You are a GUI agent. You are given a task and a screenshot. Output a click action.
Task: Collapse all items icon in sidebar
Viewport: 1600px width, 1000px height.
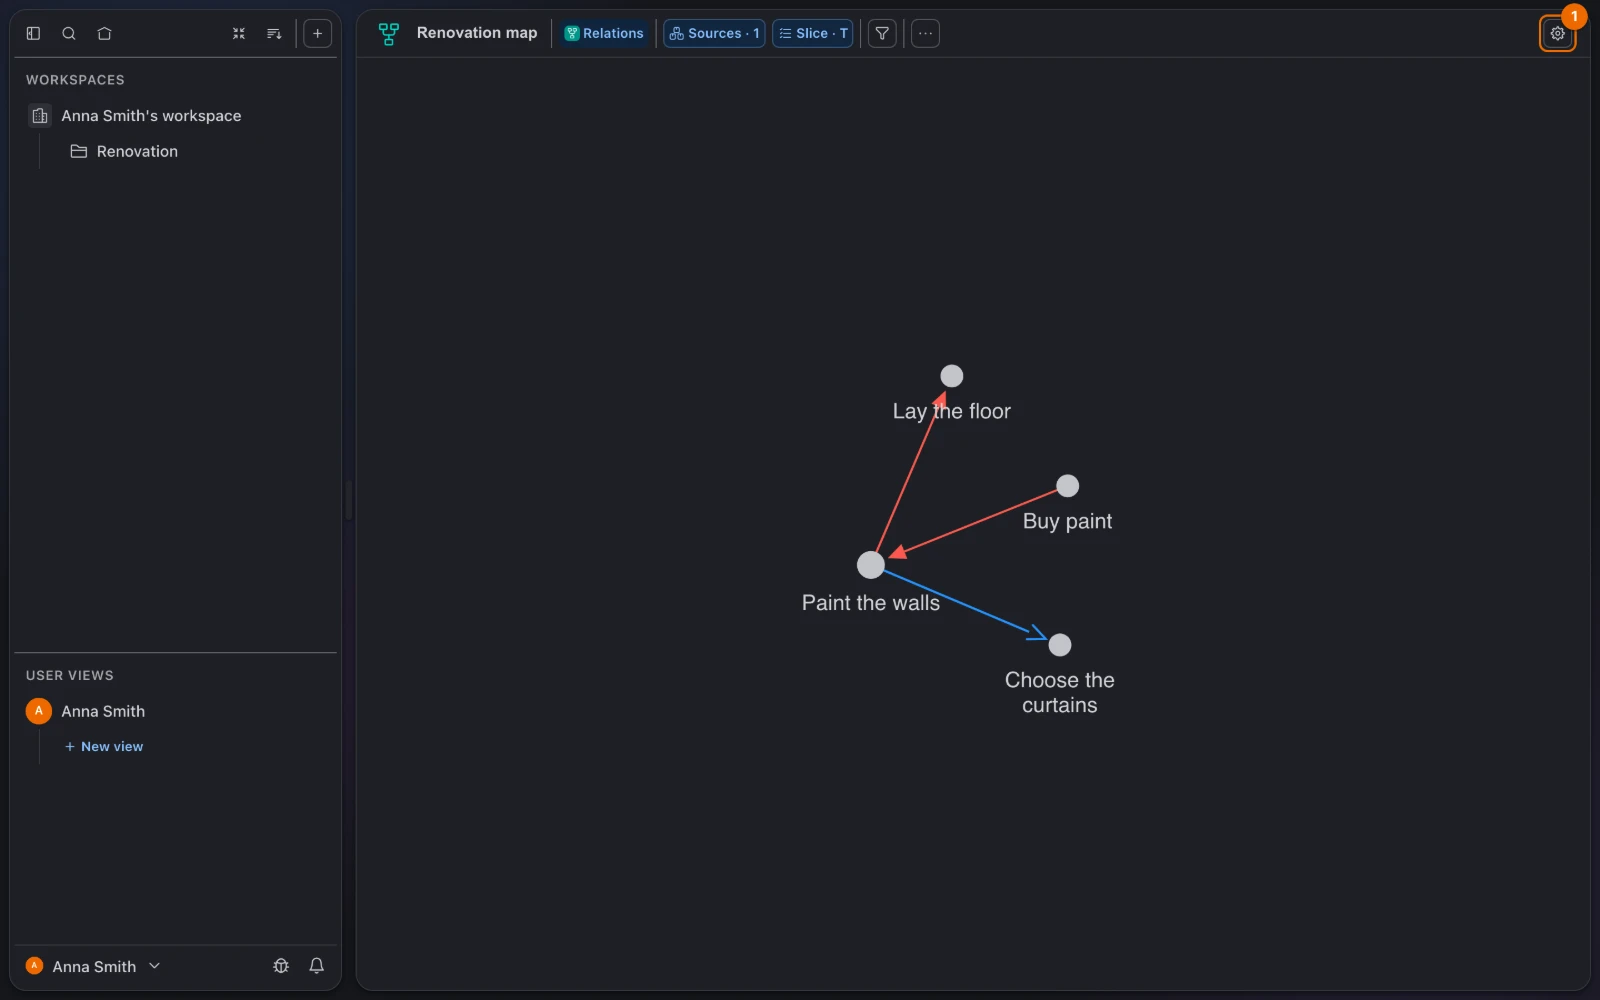(239, 33)
